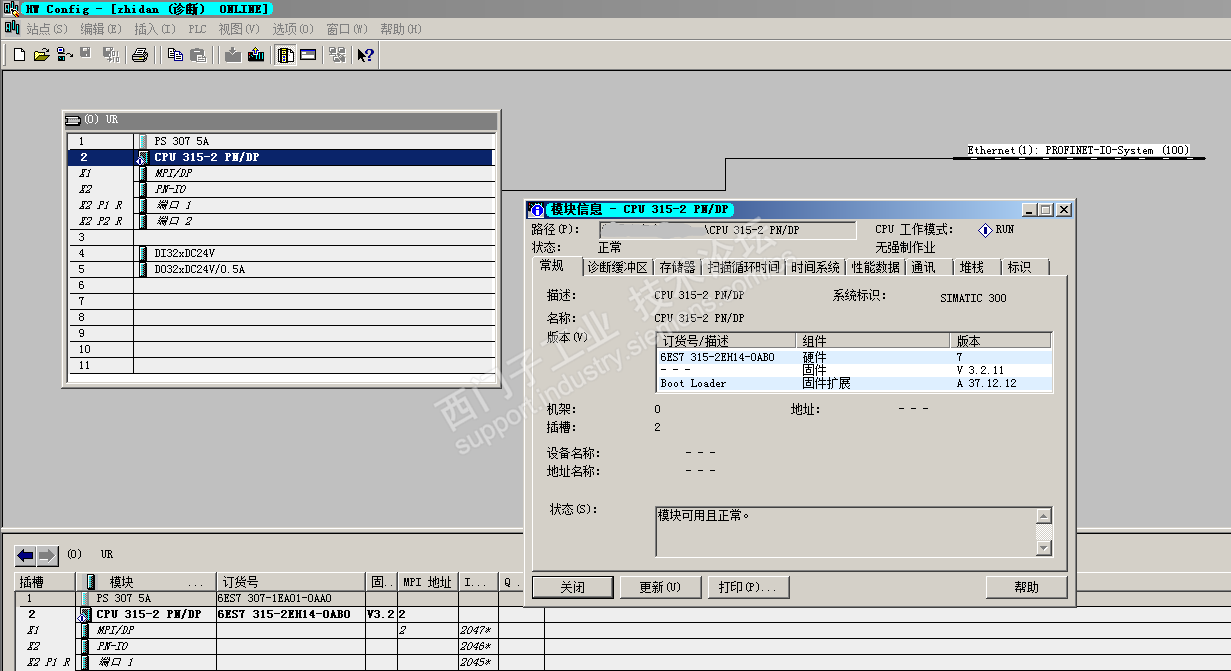Click the 路径 field in module info dialog
The height and width of the screenshot is (671, 1231).
(x=727, y=230)
